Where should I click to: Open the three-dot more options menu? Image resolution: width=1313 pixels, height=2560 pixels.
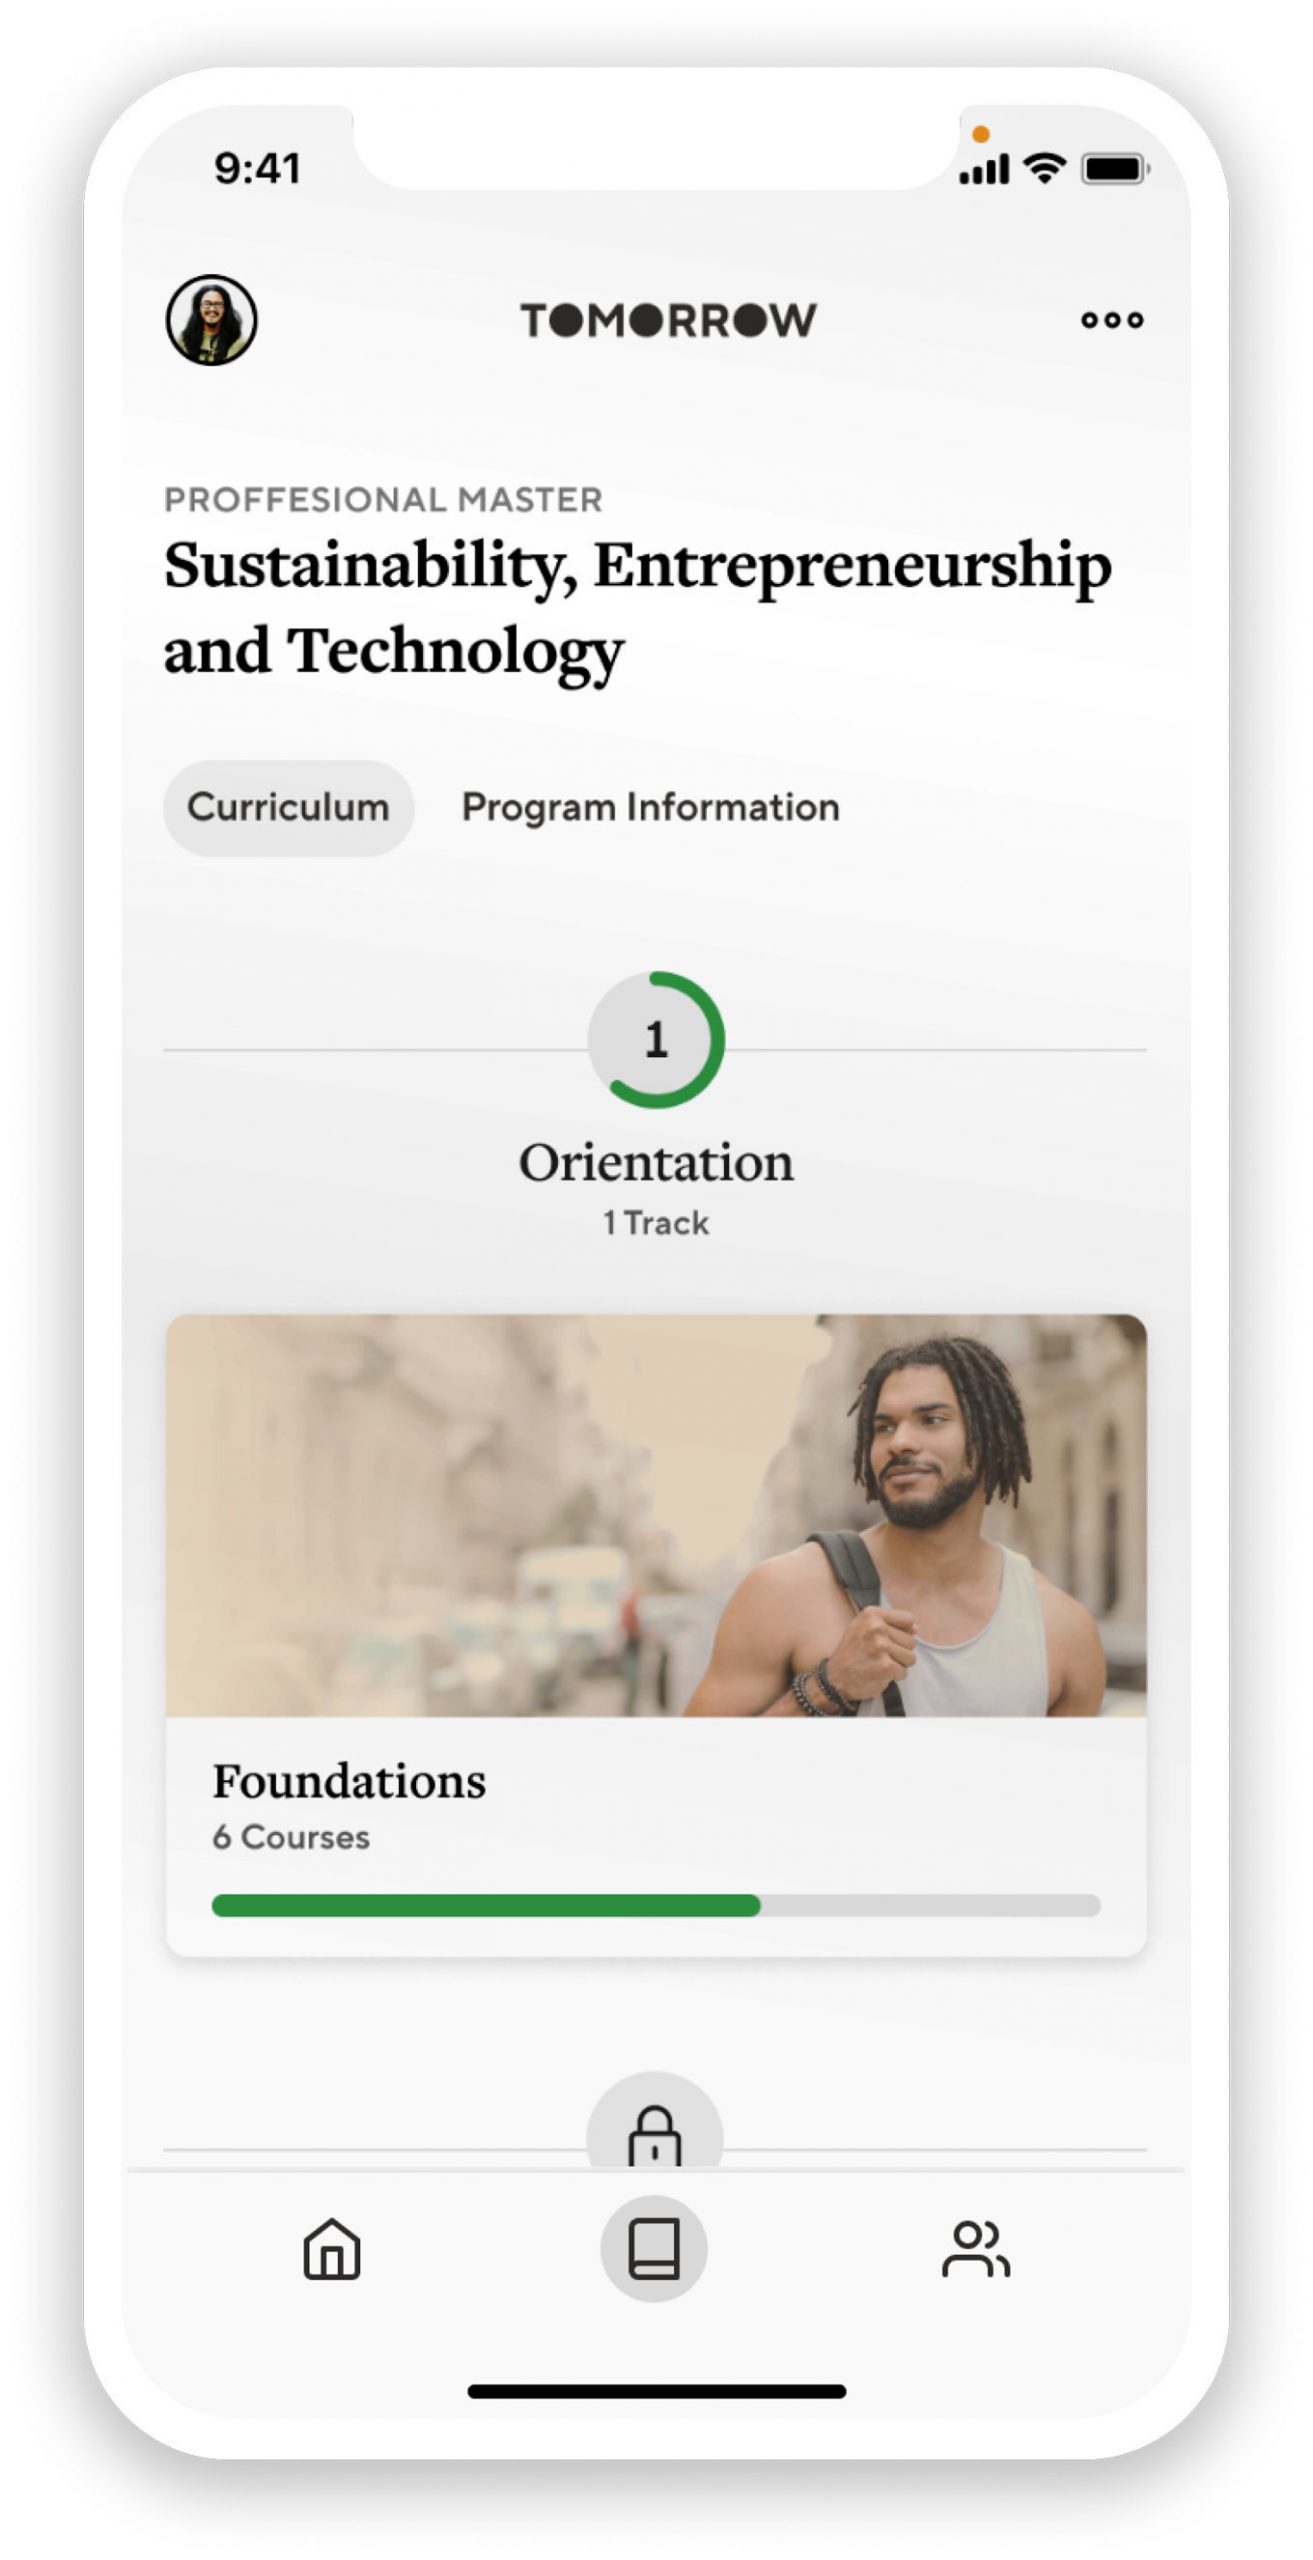[1112, 320]
